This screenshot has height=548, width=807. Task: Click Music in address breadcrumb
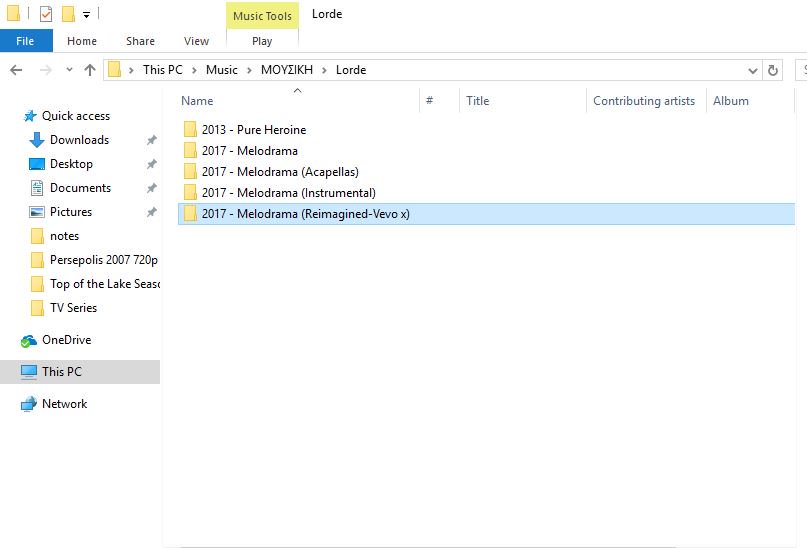coord(222,70)
